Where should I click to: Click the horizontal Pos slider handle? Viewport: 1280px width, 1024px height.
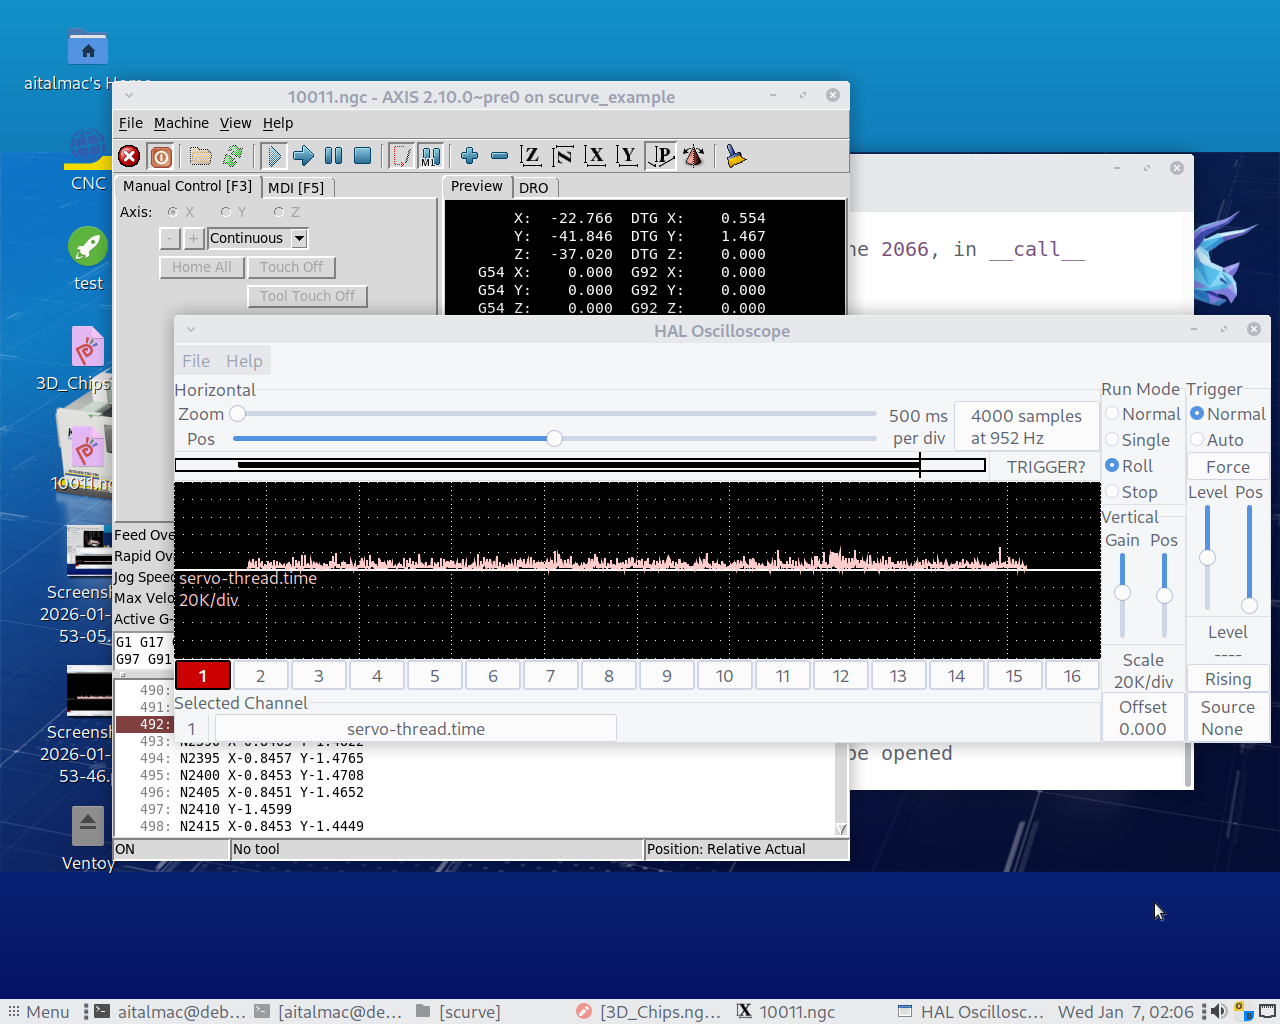pos(554,439)
